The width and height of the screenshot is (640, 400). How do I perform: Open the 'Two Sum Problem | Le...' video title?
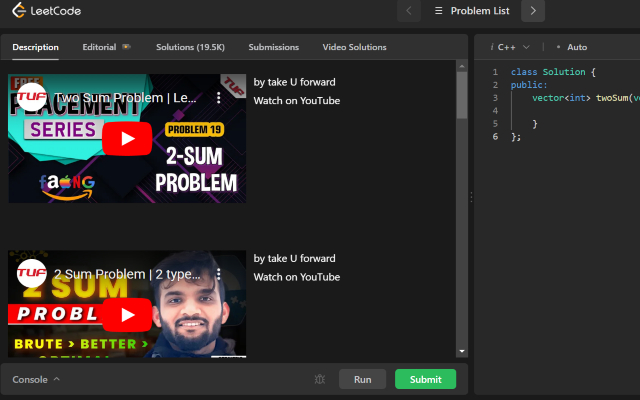coord(125,98)
